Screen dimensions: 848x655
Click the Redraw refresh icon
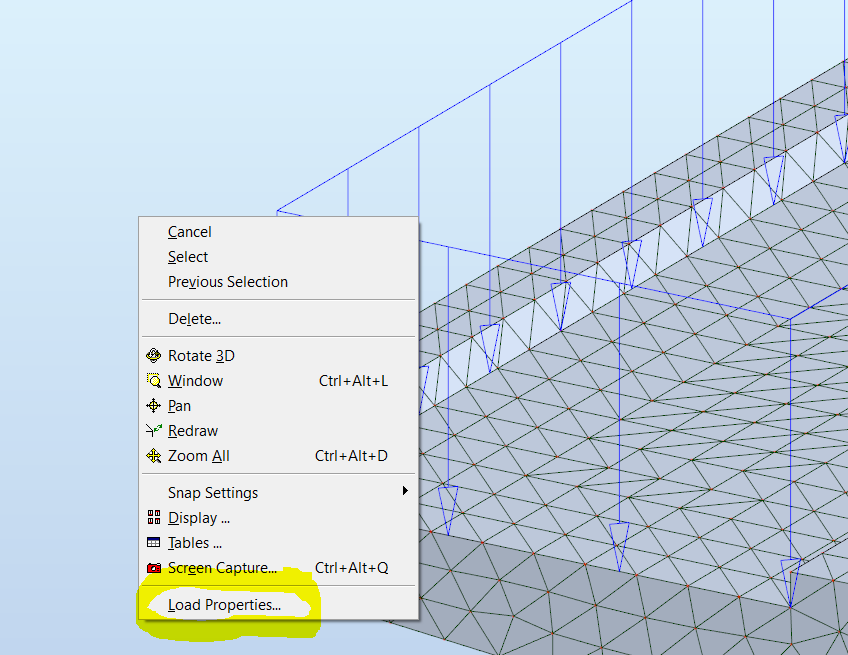(x=154, y=430)
